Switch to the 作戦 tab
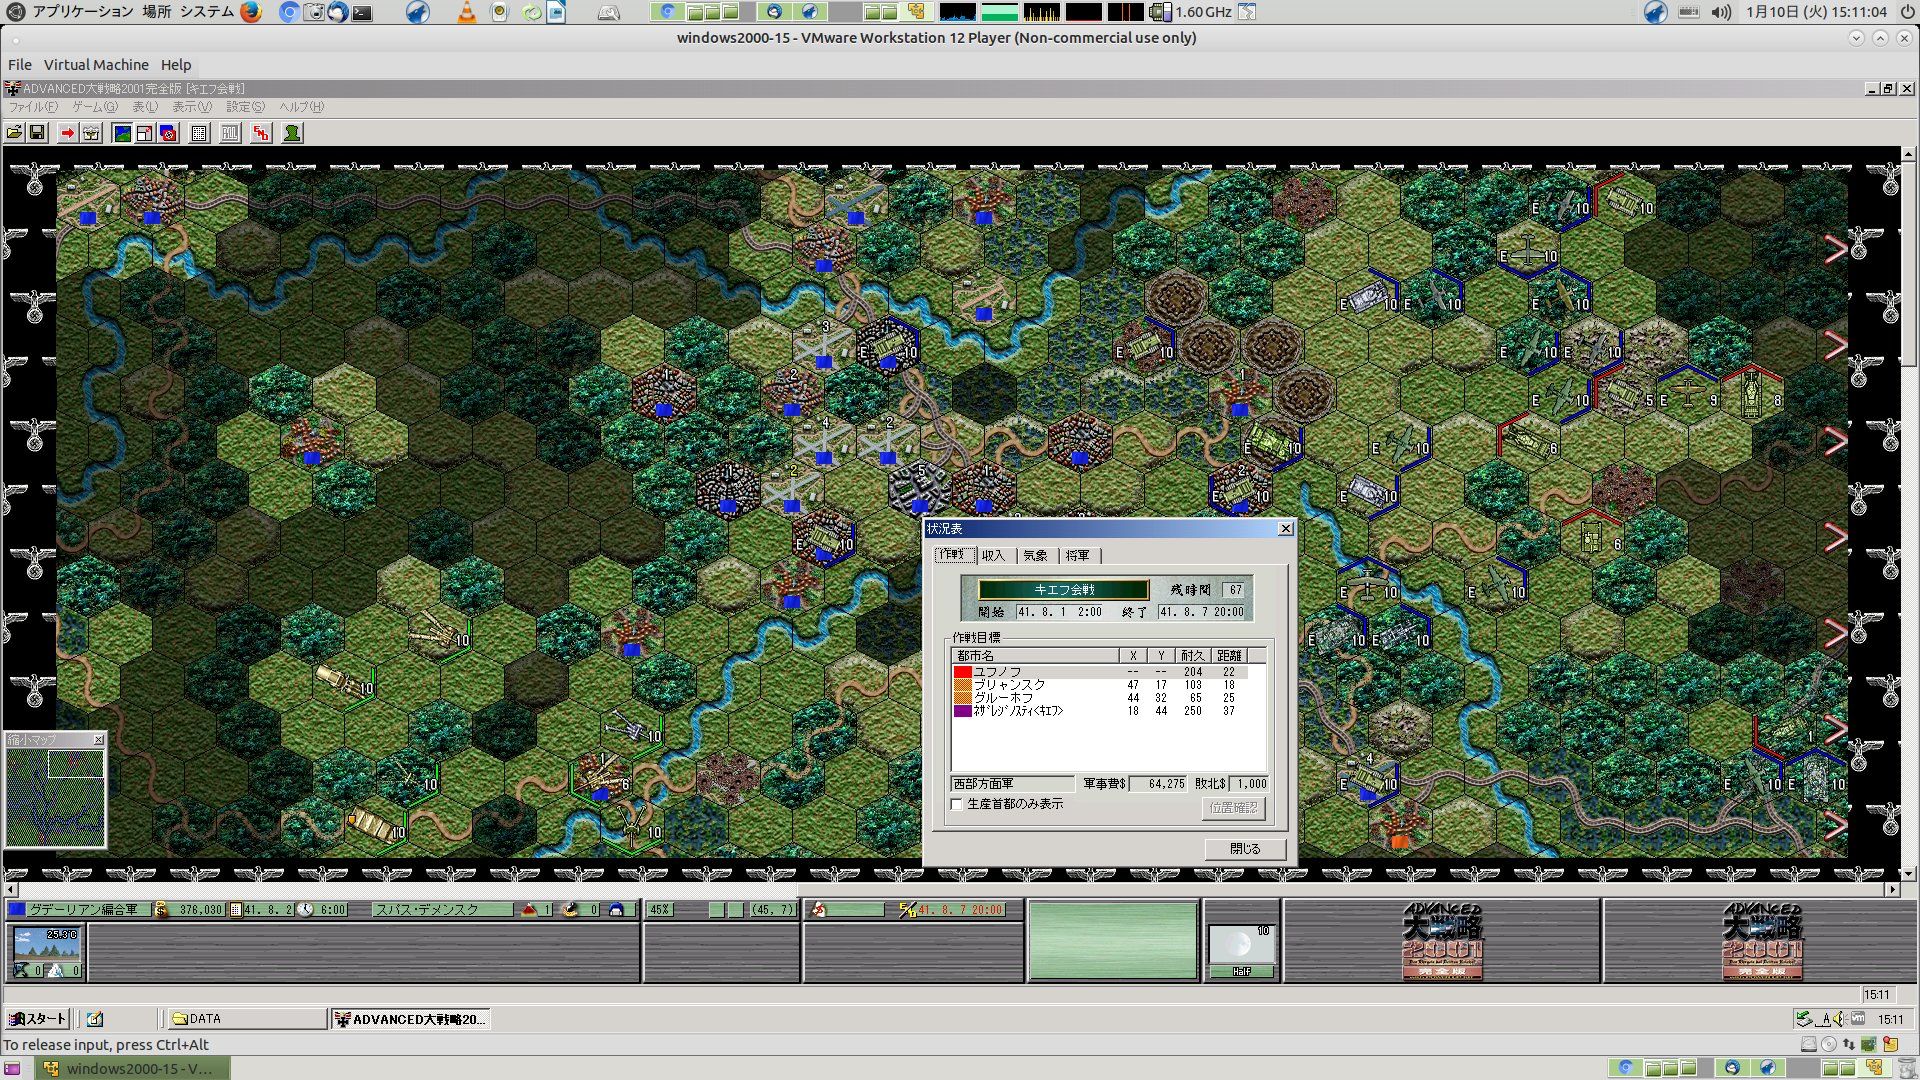The image size is (1920, 1080). click(954, 555)
